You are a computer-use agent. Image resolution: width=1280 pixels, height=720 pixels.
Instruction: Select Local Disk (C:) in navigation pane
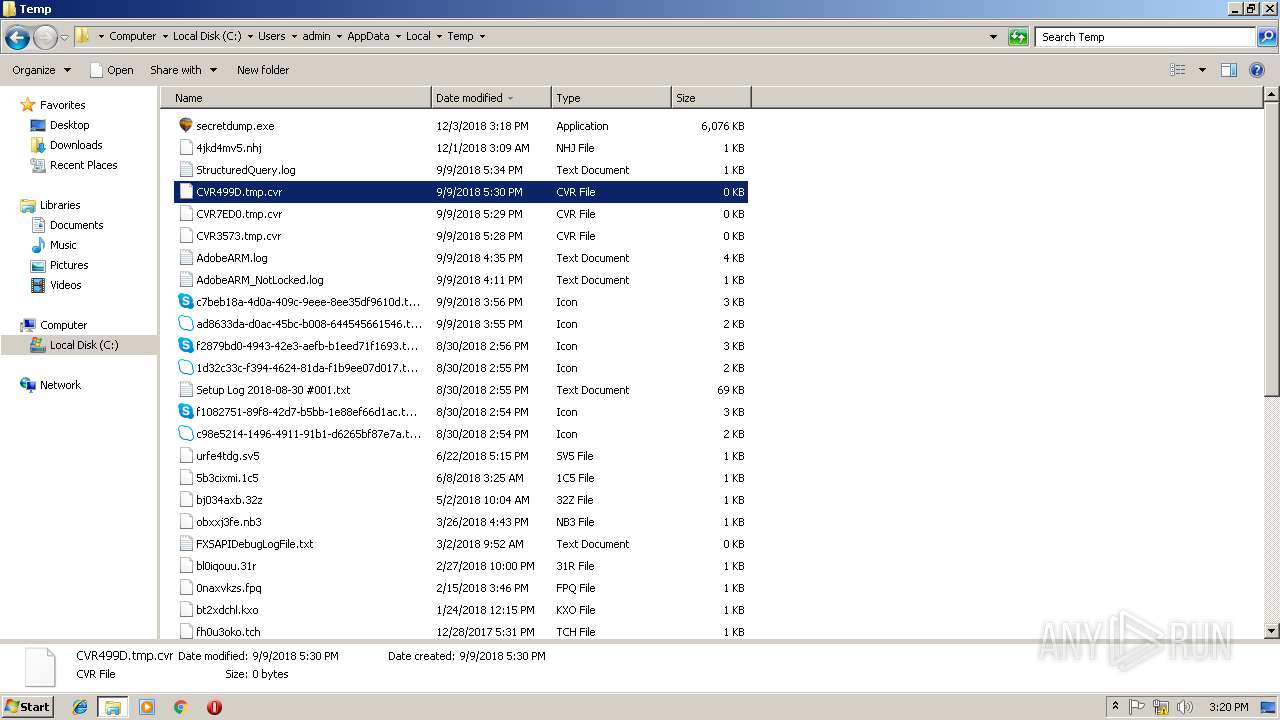pos(84,345)
